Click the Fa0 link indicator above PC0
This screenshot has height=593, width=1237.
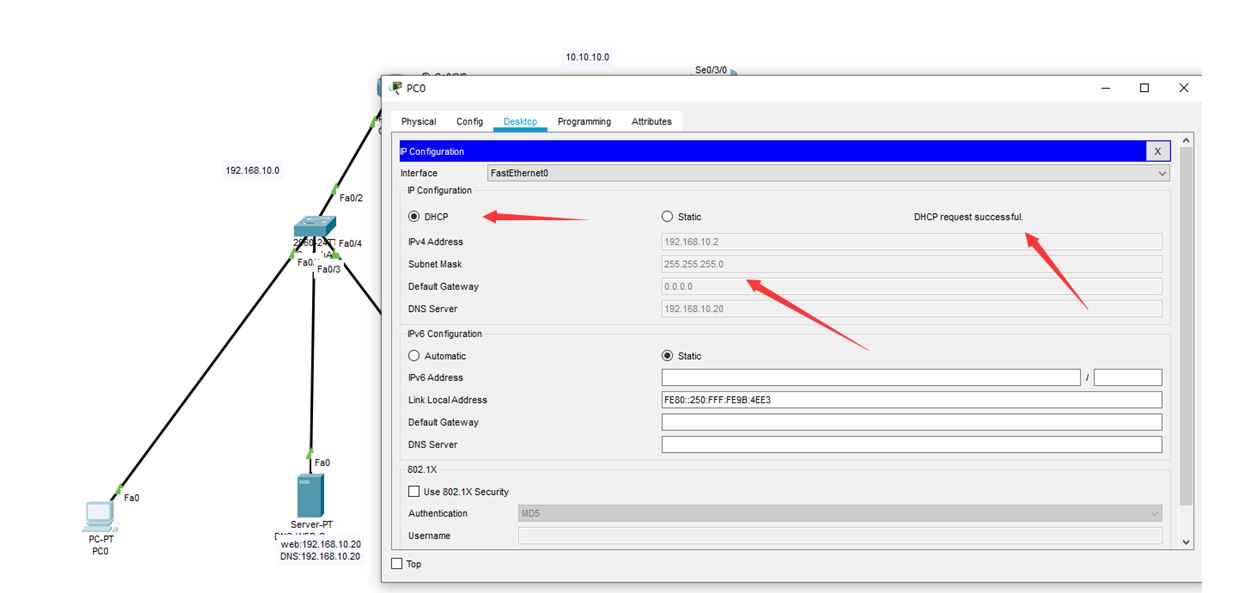coord(118,488)
